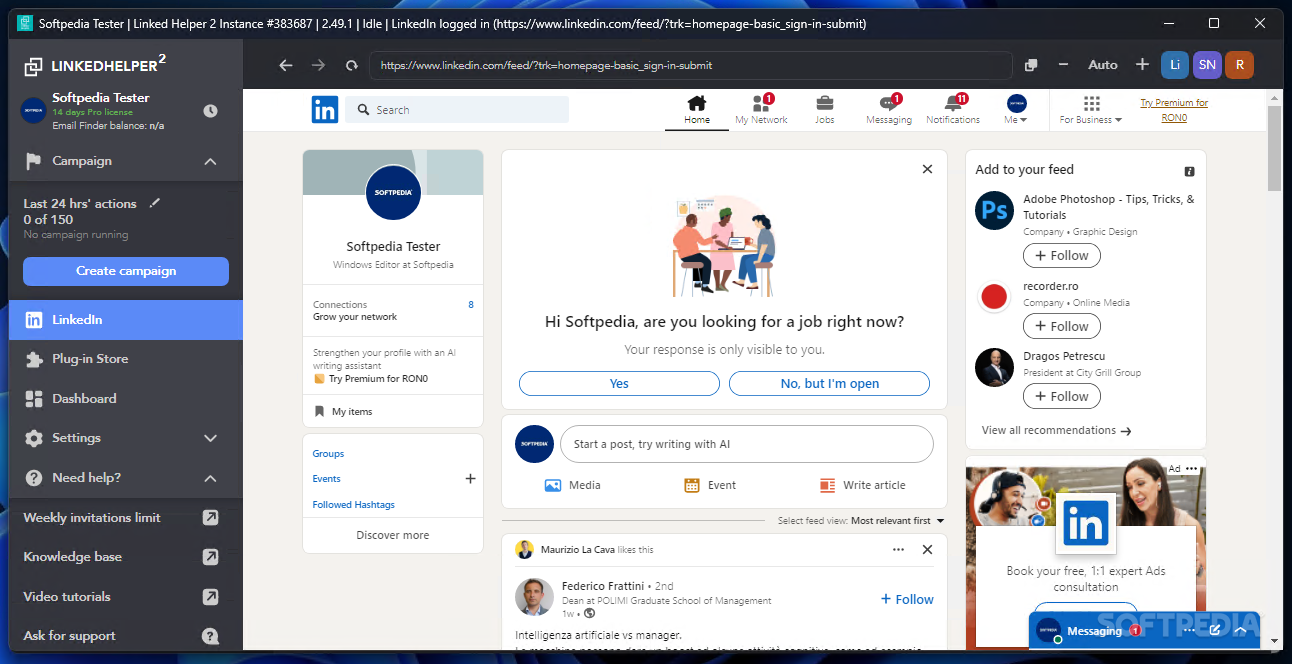Click View all recommendations
The image size is (1292, 664).
click(1056, 431)
